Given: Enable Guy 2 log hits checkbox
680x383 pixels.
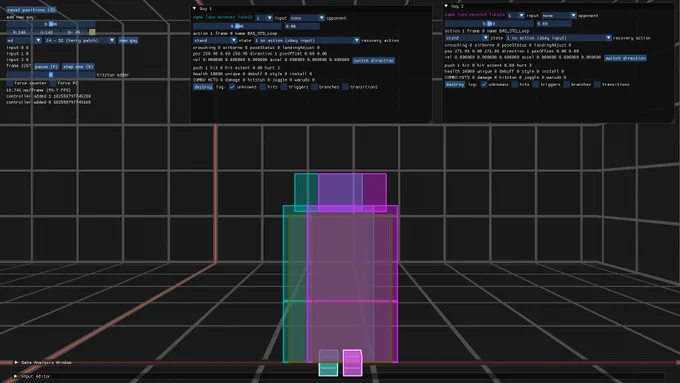Looking at the screenshot, I should tap(514, 84).
